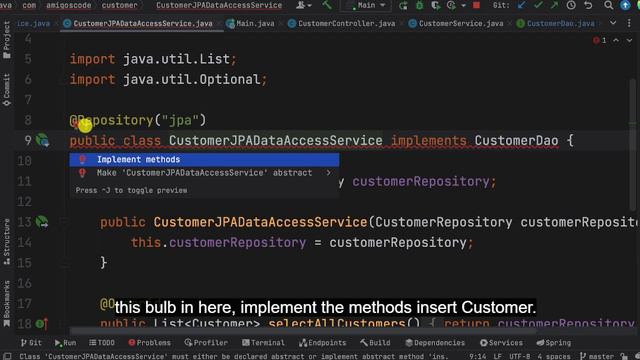Go to next highlighted error arrow
The height and width of the screenshot is (360, 640).
[x=629, y=40]
